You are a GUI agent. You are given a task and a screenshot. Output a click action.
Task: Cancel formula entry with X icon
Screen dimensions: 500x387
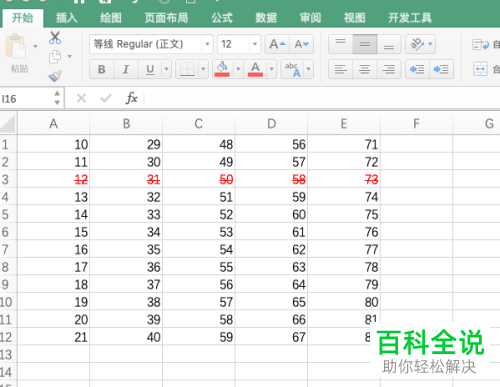[81, 98]
